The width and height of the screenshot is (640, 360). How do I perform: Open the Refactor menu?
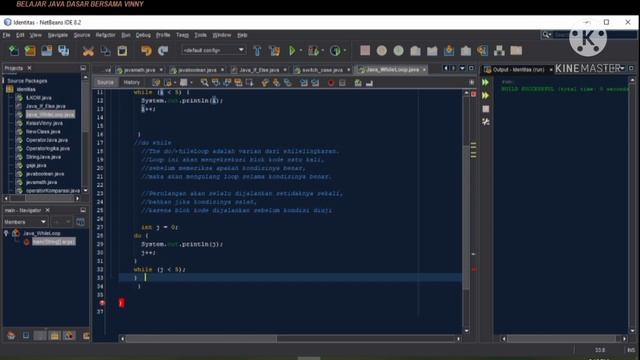coord(105,35)
